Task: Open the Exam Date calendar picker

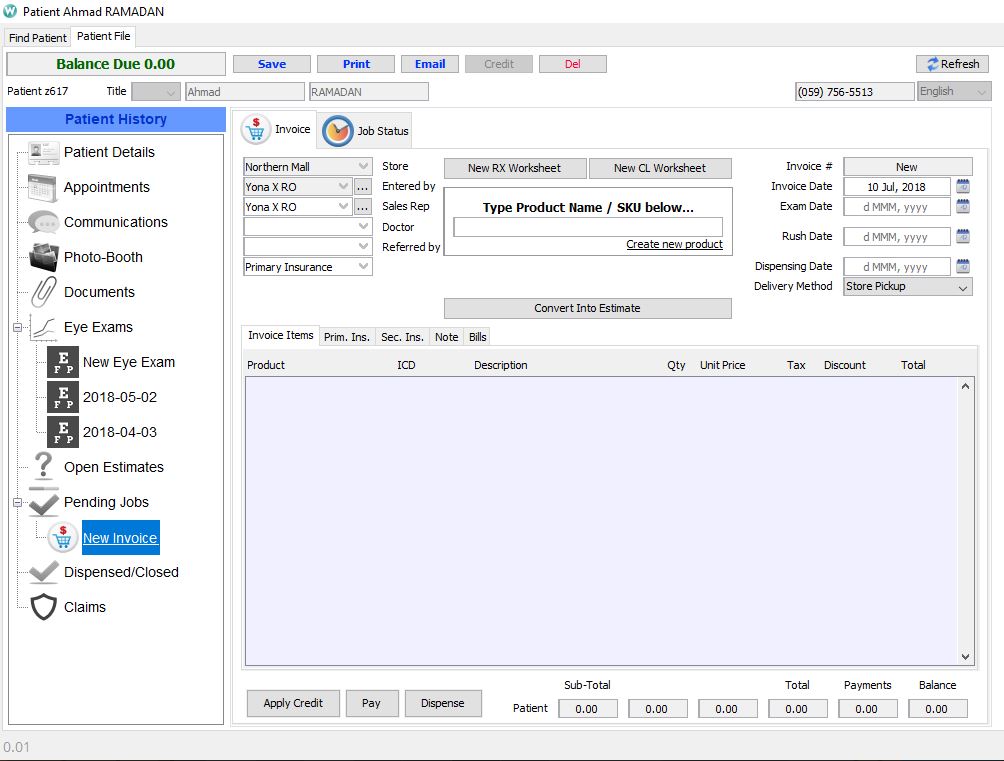Action: [963, 206]
